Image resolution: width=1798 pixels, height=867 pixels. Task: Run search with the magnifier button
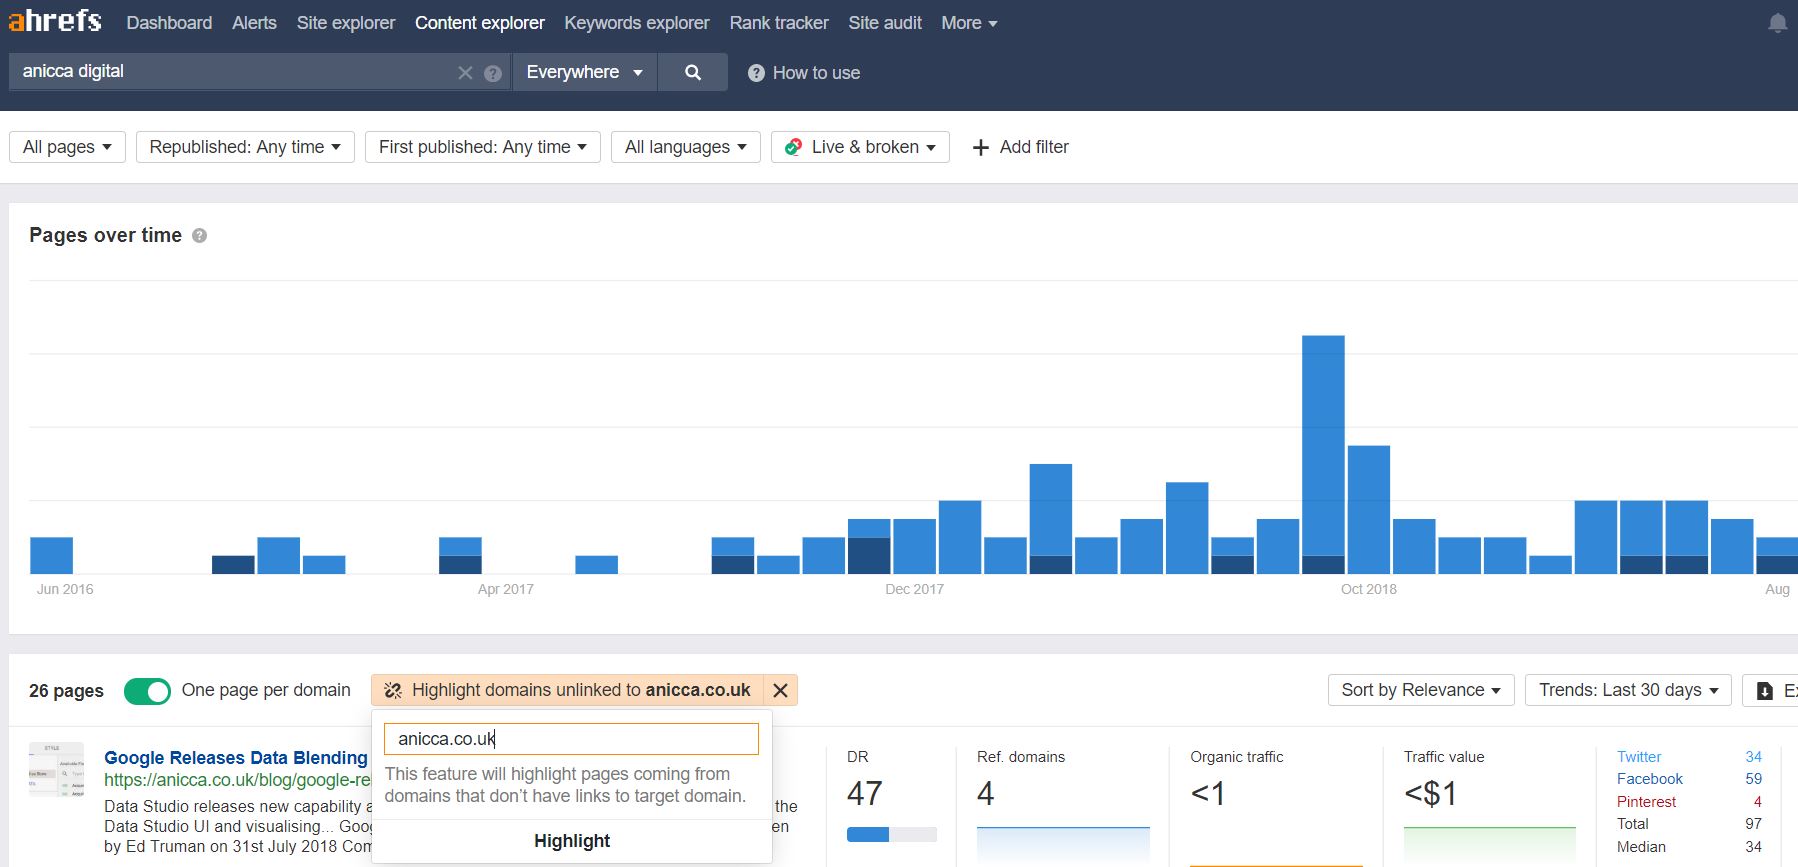693,72
